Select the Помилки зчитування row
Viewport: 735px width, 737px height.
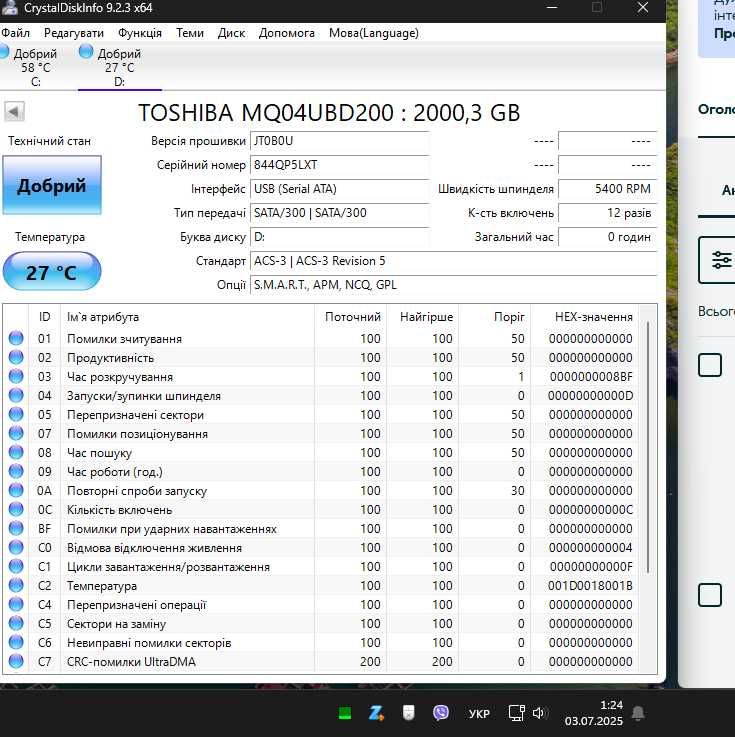click(x=321, y=338)
